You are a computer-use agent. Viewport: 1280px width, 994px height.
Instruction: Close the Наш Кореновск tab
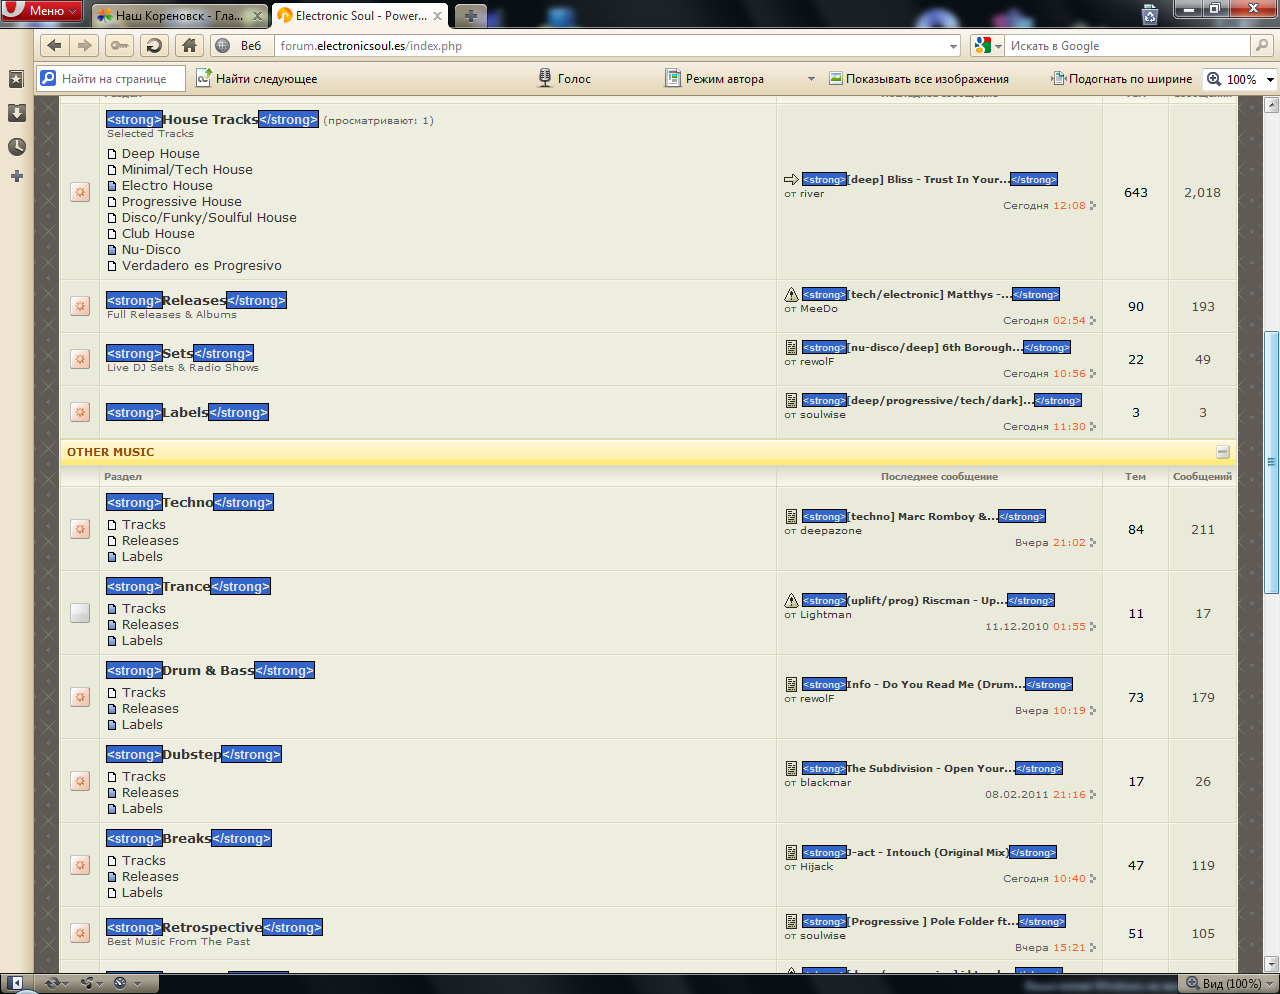[257, 16]
